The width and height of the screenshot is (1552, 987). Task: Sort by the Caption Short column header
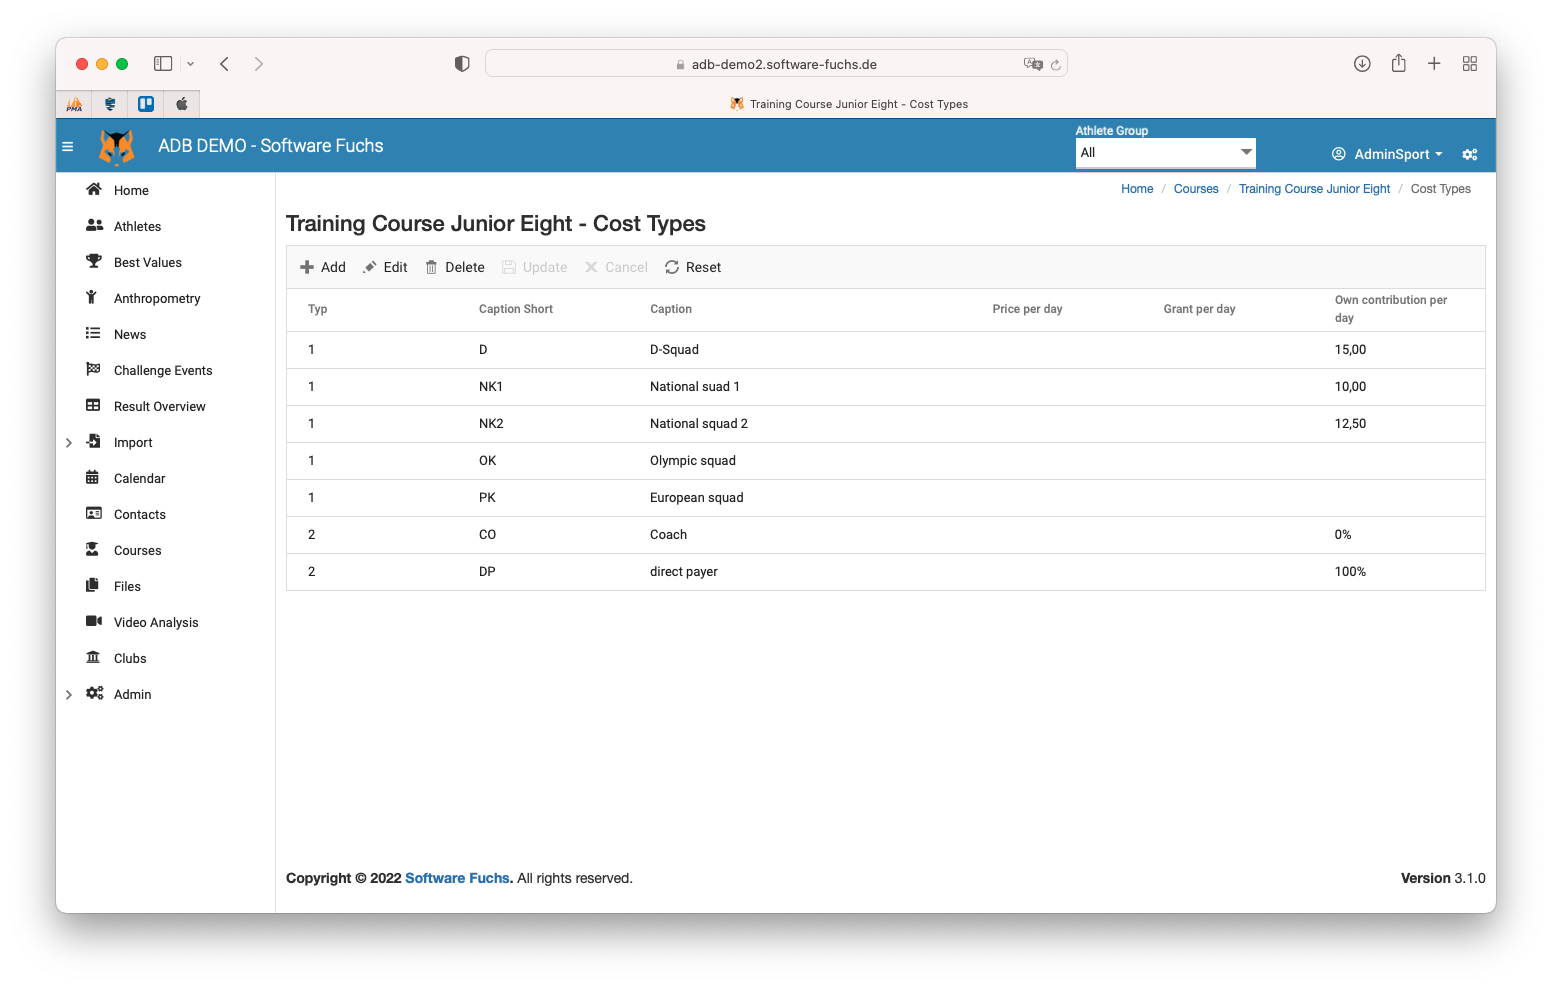coord(516,309)
